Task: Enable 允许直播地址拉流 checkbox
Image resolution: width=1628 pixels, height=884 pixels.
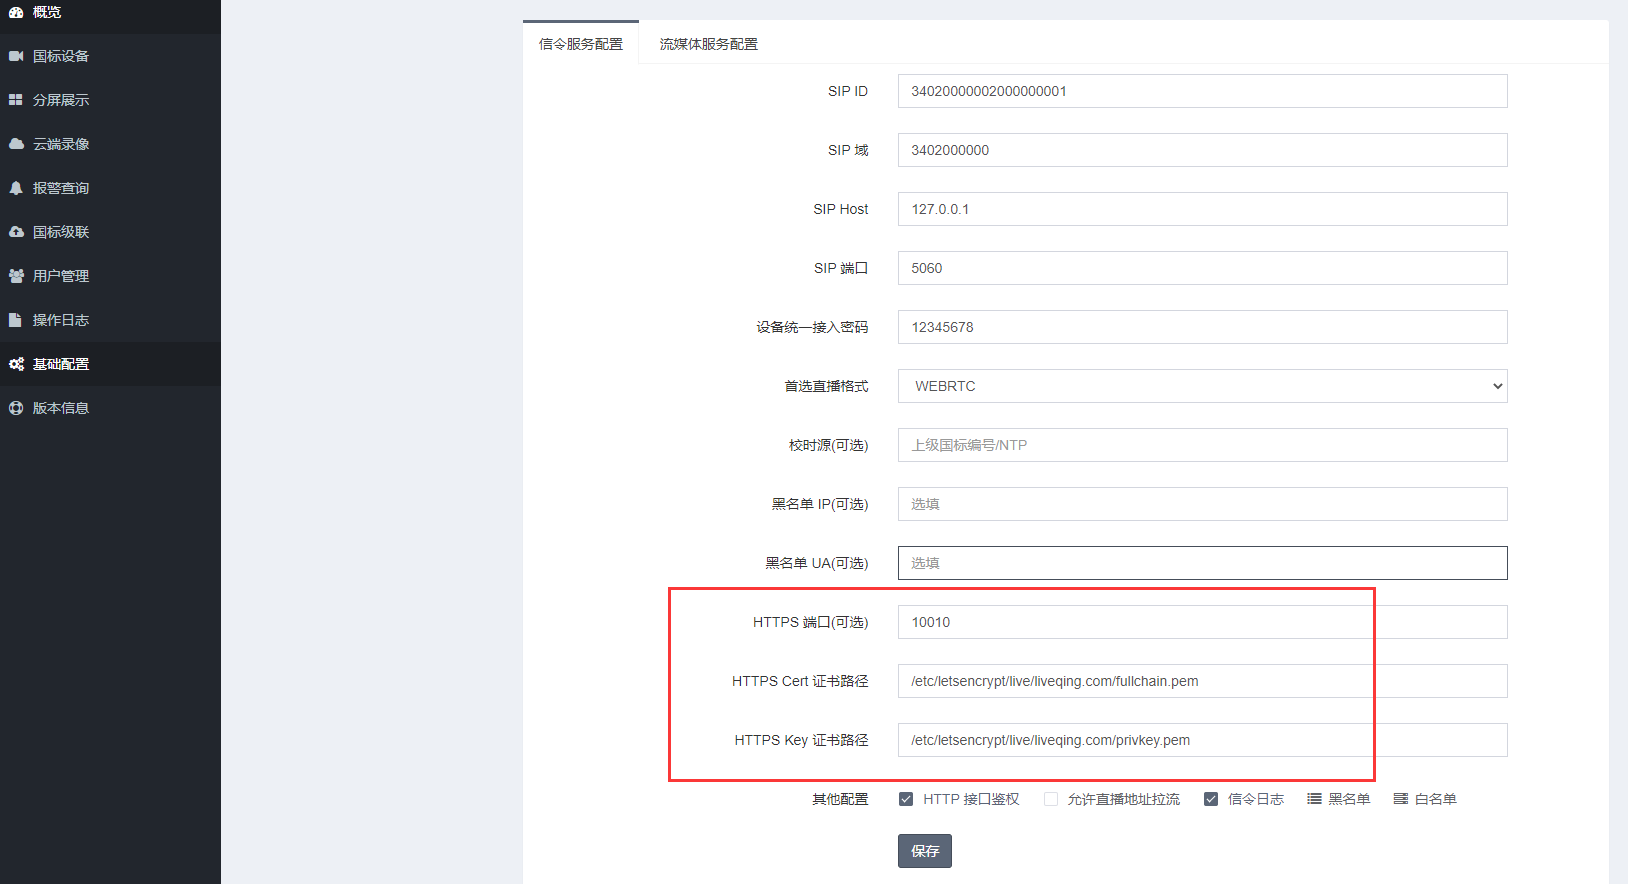Action: coord(1051,799)
